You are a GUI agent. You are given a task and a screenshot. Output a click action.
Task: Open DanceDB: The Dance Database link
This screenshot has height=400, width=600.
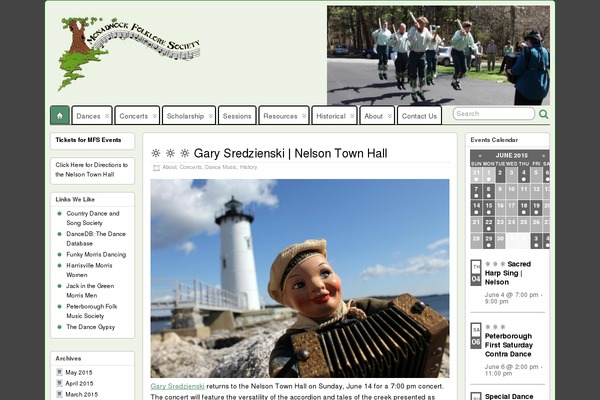[96, 238]
